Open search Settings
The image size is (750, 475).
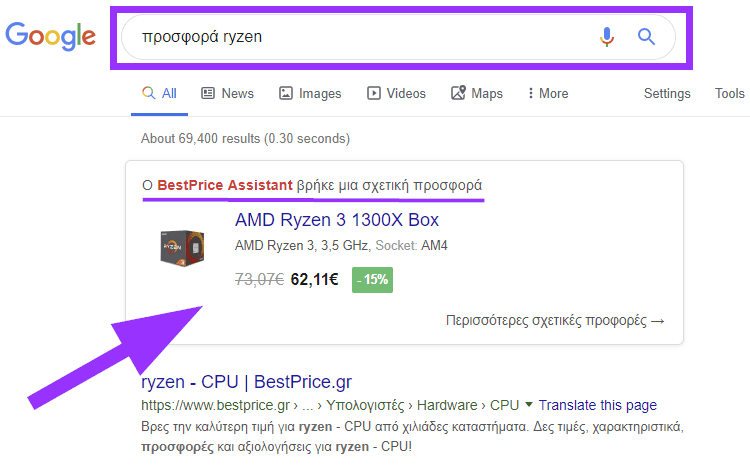pos(667,93)
